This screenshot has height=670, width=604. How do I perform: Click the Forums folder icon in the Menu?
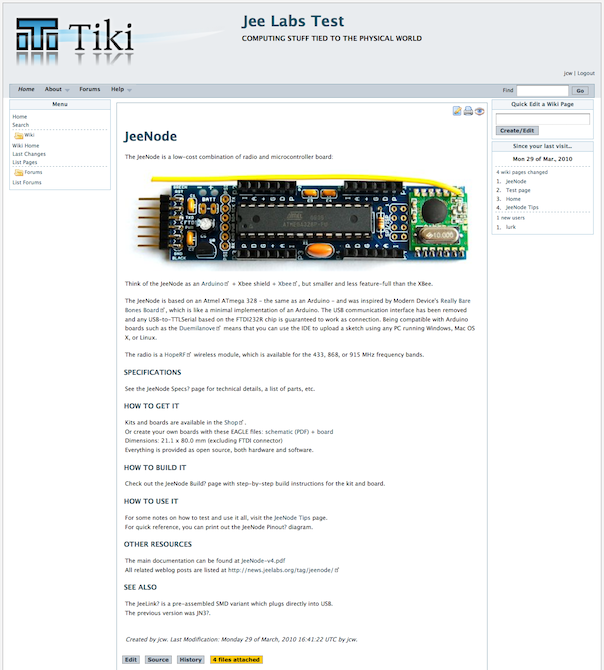tap(18, 173)
